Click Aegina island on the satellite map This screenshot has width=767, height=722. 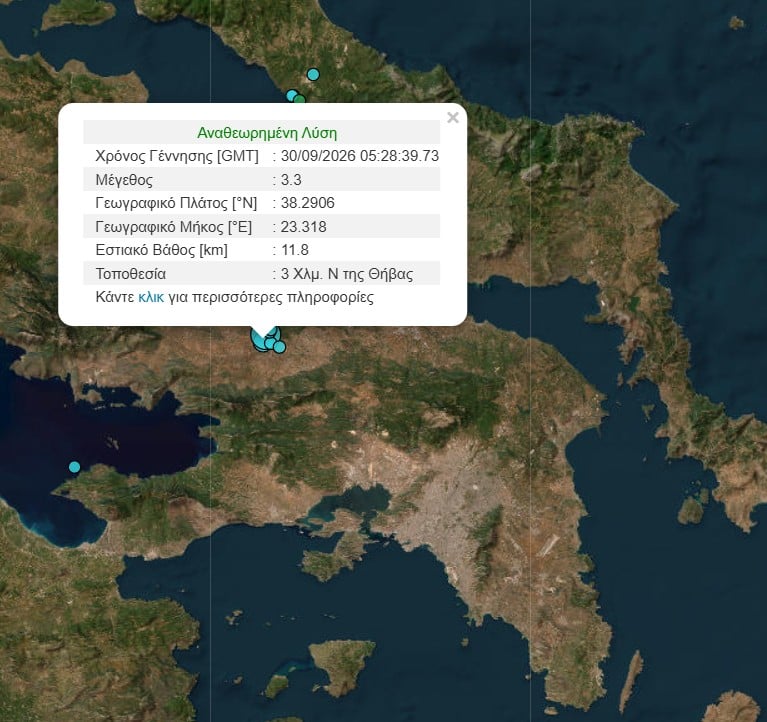point(342,666)
